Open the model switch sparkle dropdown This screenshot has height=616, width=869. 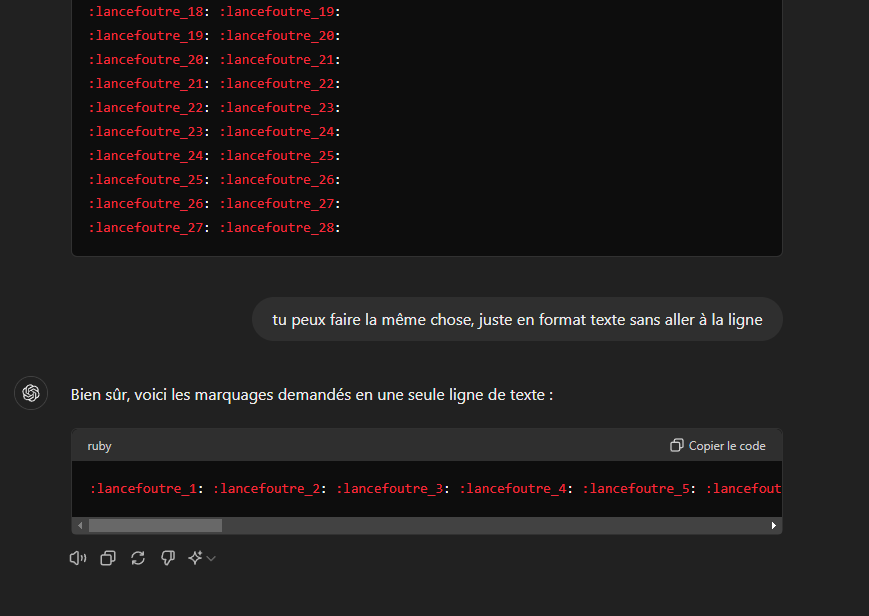201,558
